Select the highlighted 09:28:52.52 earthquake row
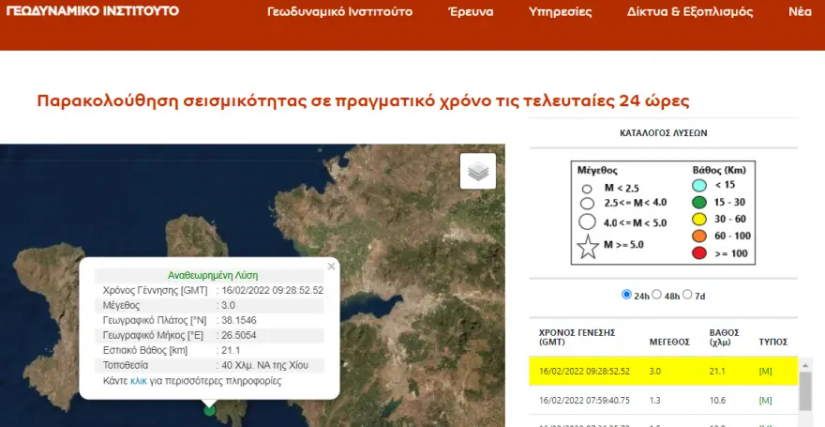825x427 pixels. click(x=662, y=371)
